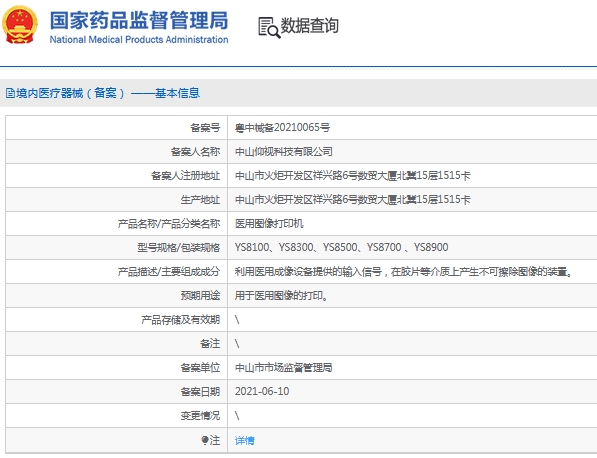Click the product description starting 利用医用成像设备
Screen dimensions: 597x458
pyautogui.click(x=404, y=271)
